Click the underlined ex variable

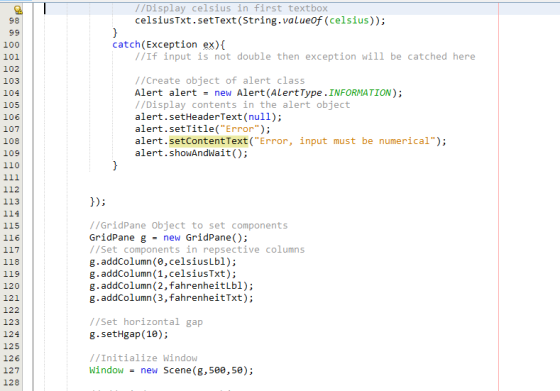pos(209,45)
